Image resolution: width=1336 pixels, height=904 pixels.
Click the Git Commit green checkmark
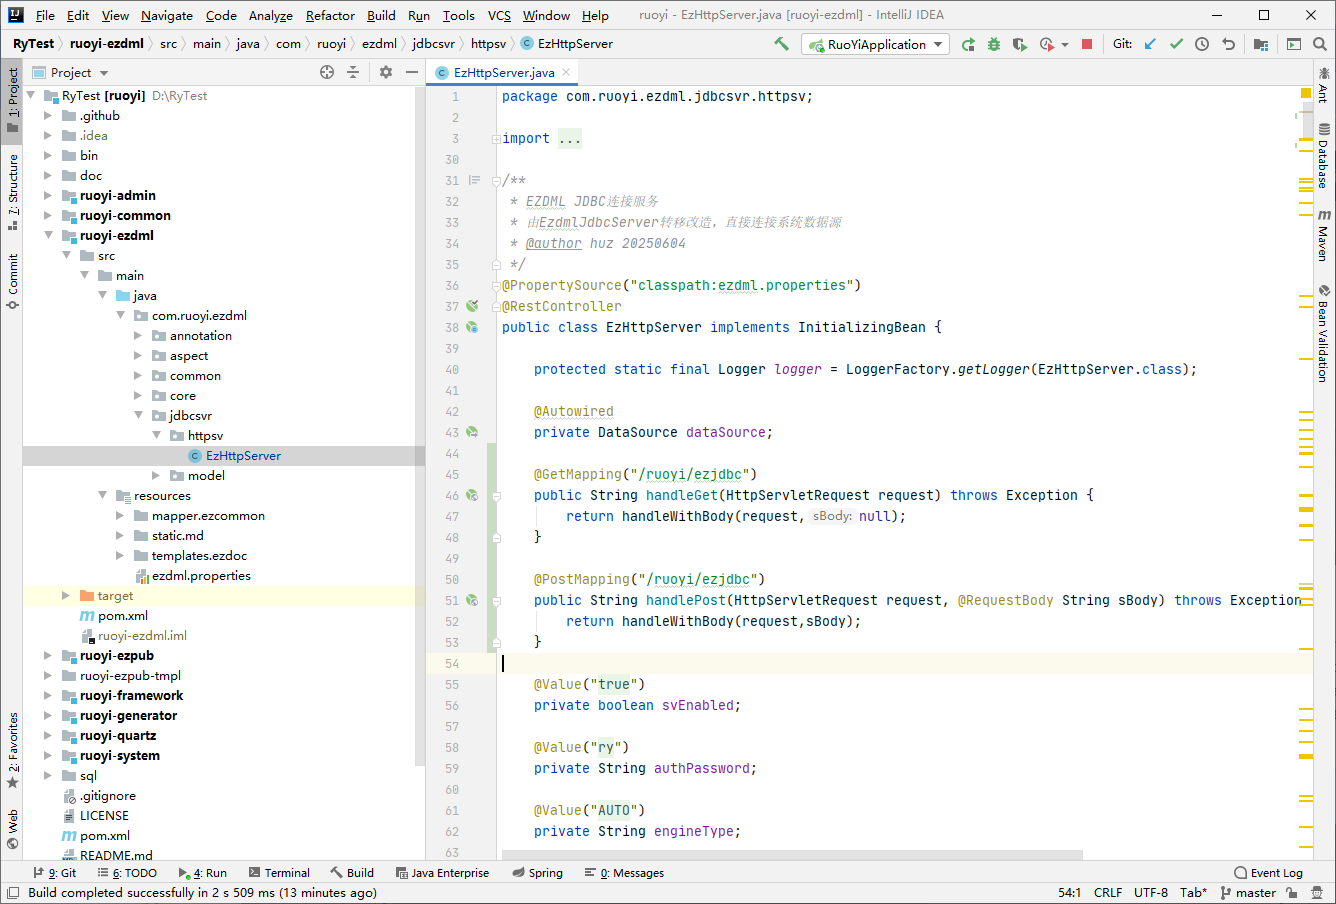tap(1176, 44)
